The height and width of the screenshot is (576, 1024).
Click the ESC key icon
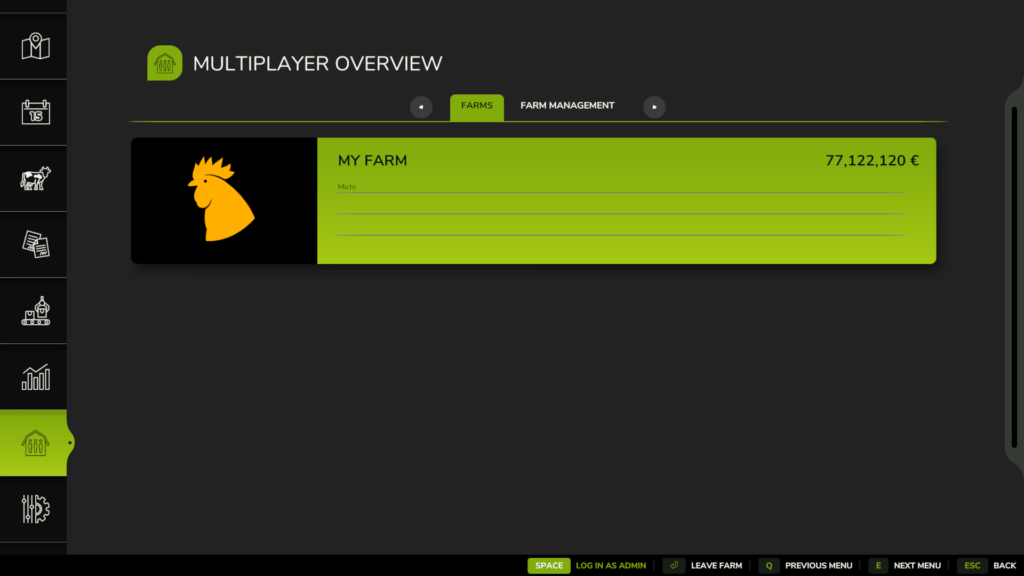(972, 566)
